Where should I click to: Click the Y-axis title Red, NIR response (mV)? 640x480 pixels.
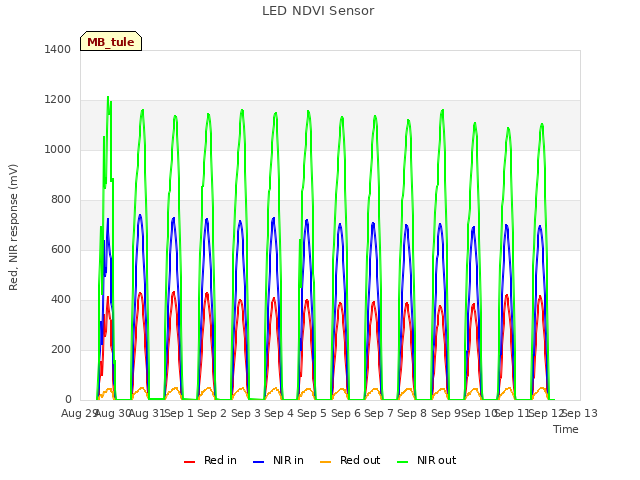[x=13, y=227]
